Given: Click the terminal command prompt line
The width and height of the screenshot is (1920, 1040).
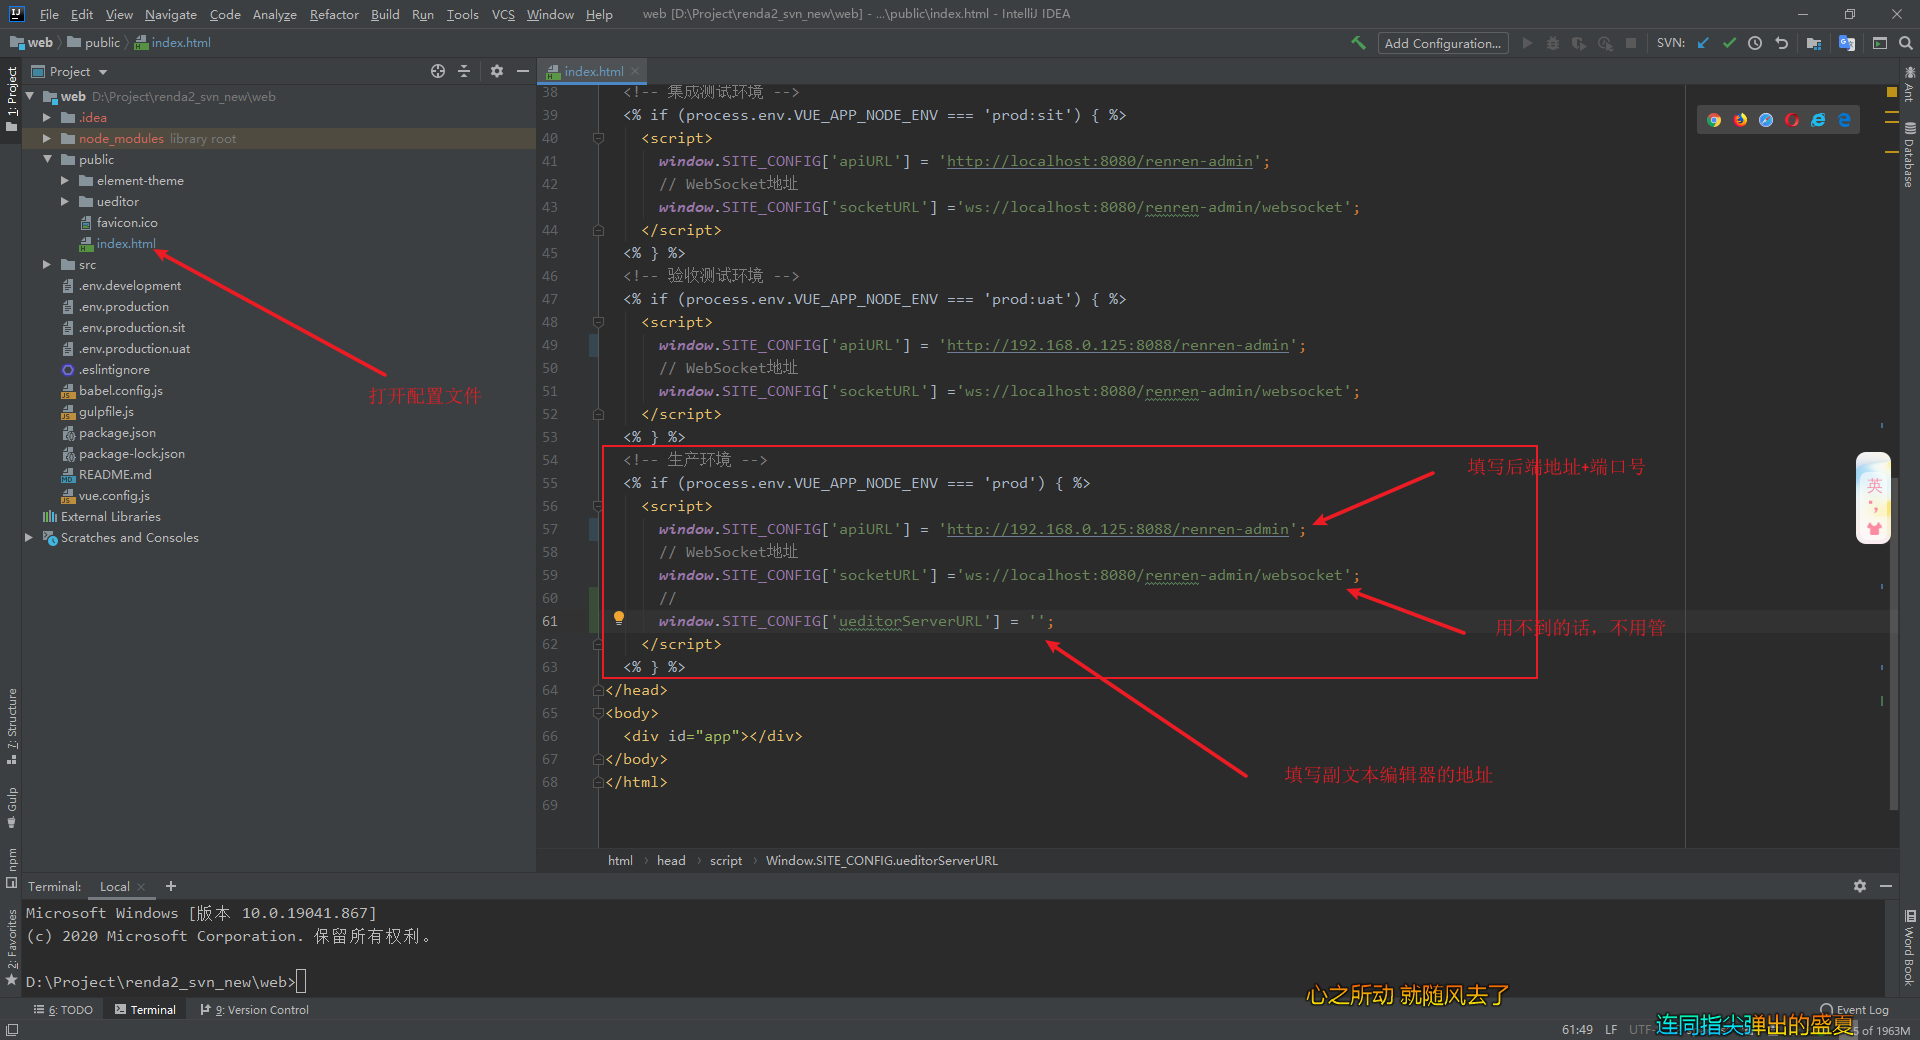Looking at the screenshot, I should point(166,982).
